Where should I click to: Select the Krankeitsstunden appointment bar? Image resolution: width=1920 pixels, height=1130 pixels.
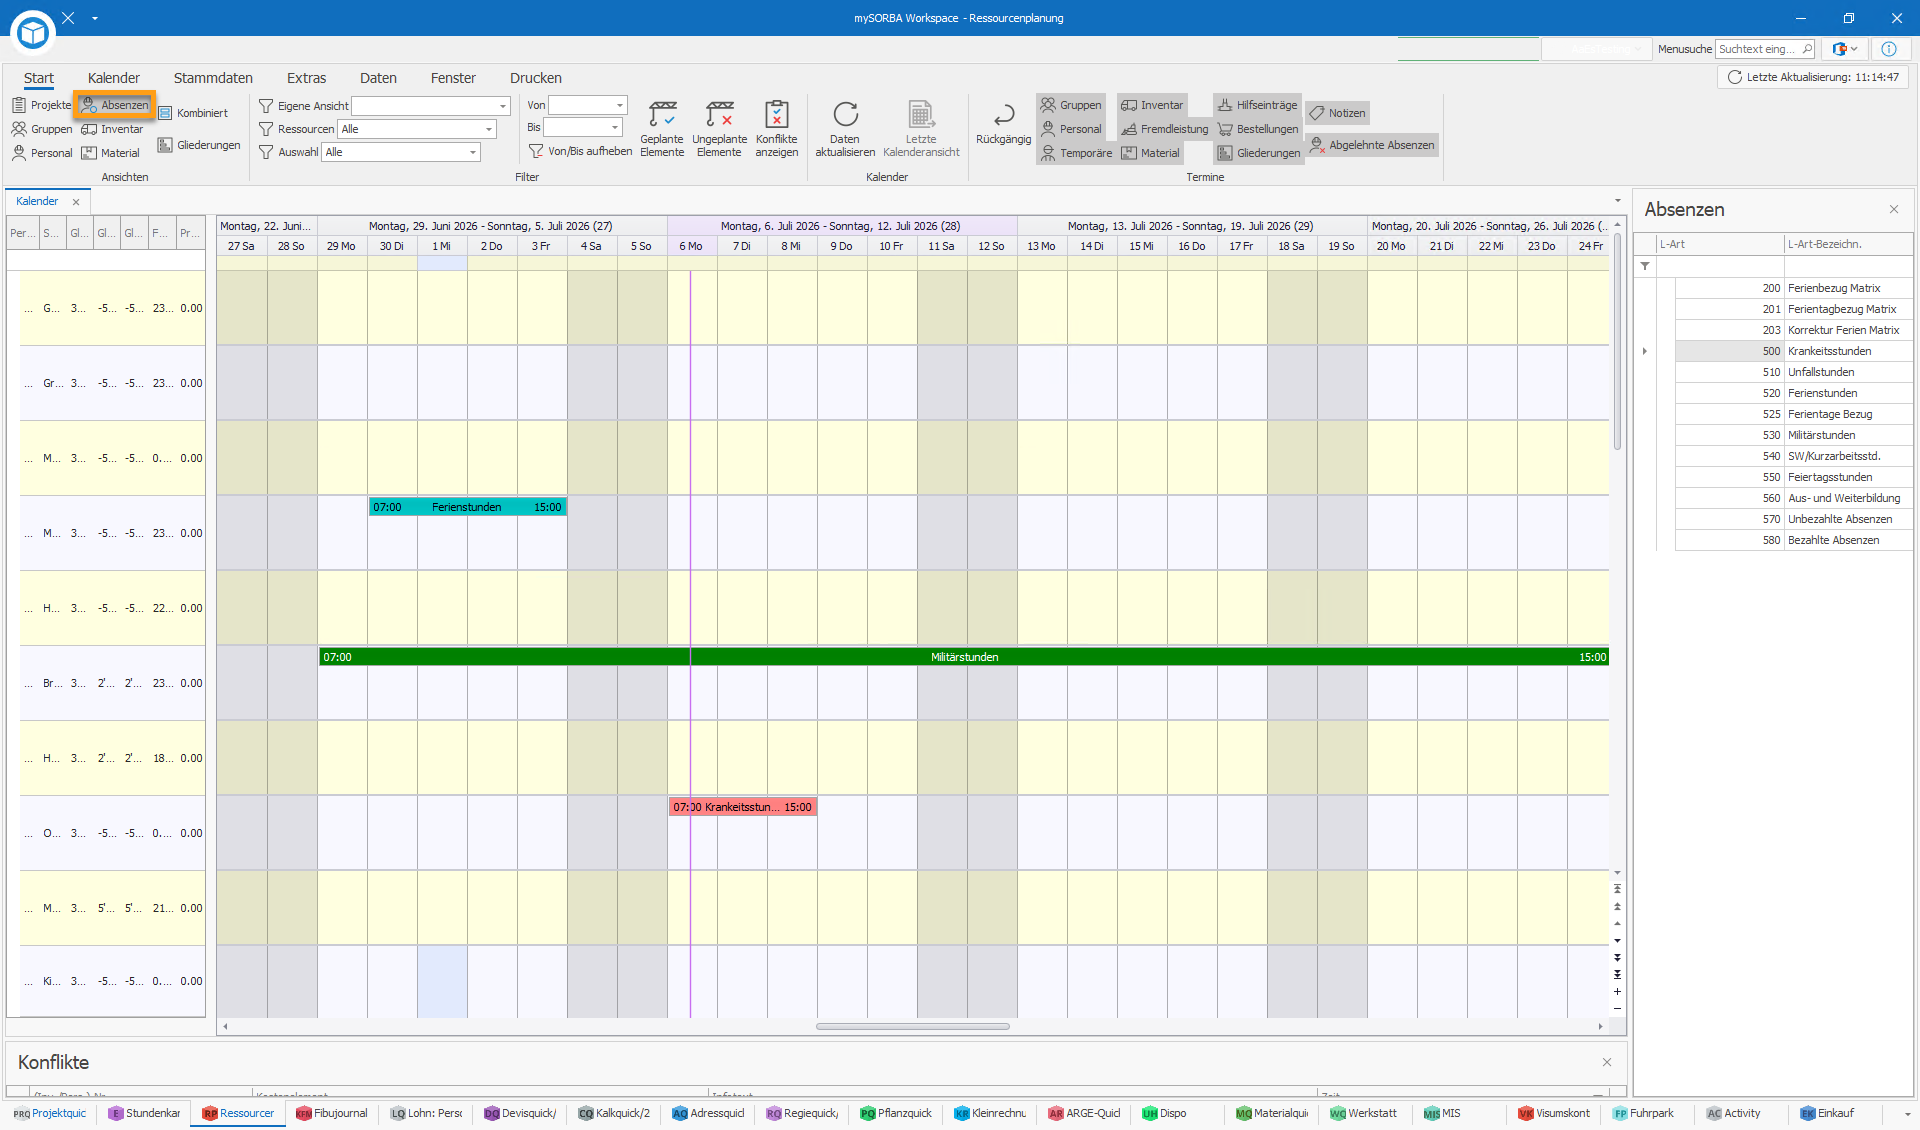(x=743, y=807)
